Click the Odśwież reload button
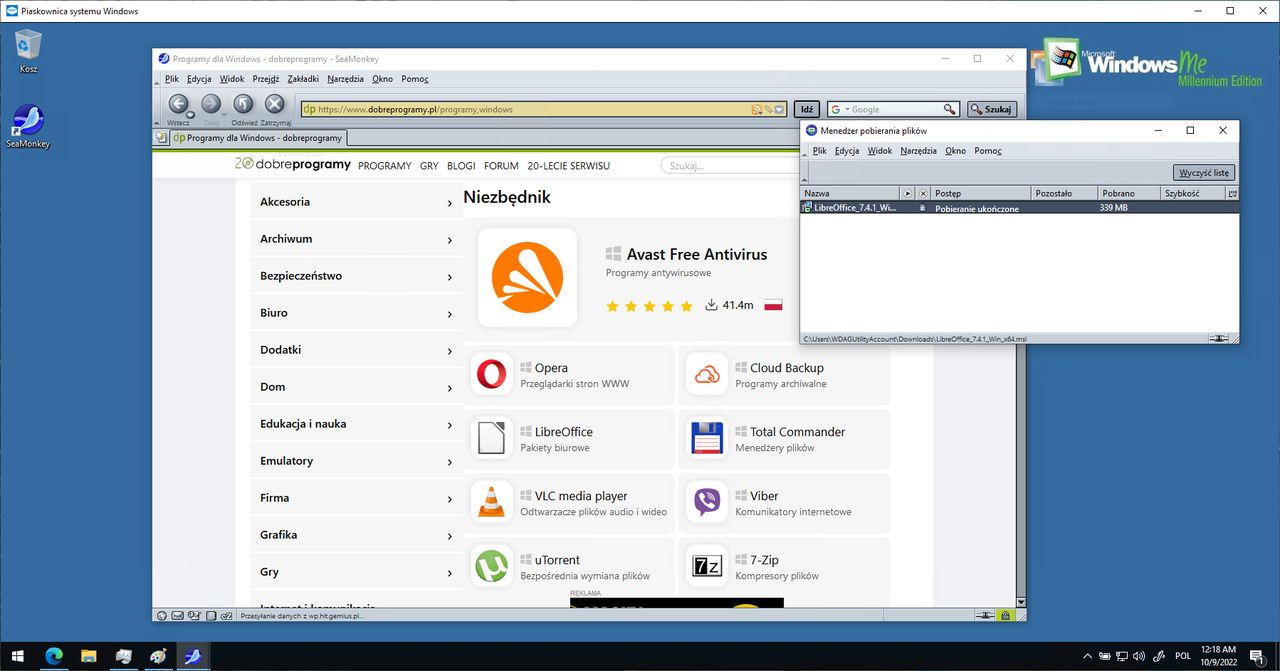The height and width of the screenshot is (671, 1280). click(243, 104)
